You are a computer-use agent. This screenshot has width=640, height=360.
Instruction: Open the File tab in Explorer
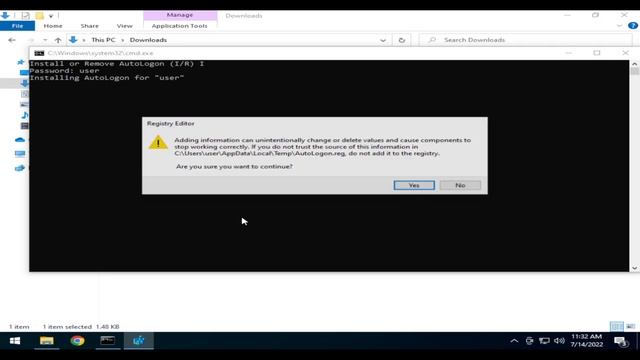tap(17, 26)
